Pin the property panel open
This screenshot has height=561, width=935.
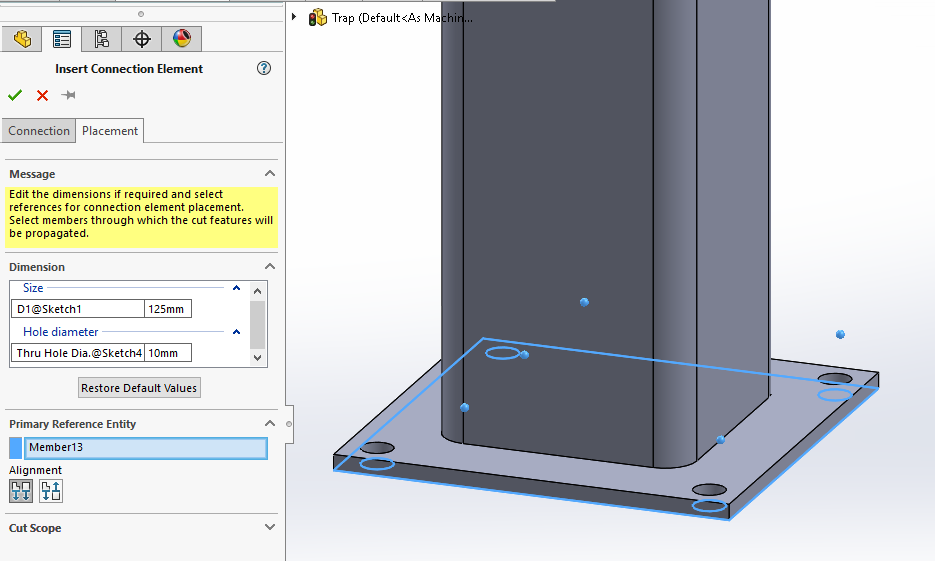click(x=69, y=95)
